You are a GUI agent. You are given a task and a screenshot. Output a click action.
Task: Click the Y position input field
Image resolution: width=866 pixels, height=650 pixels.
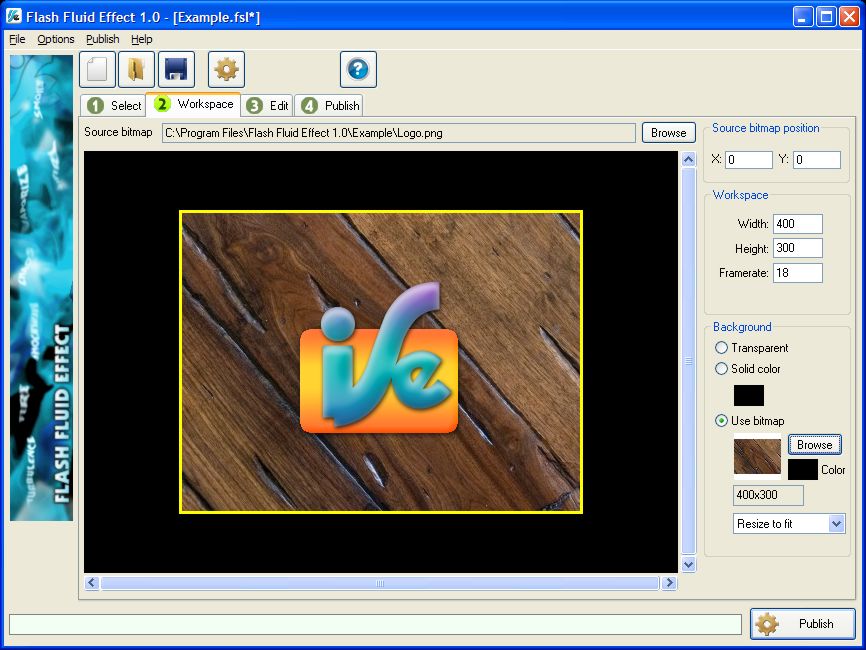(x=817, y=160)
